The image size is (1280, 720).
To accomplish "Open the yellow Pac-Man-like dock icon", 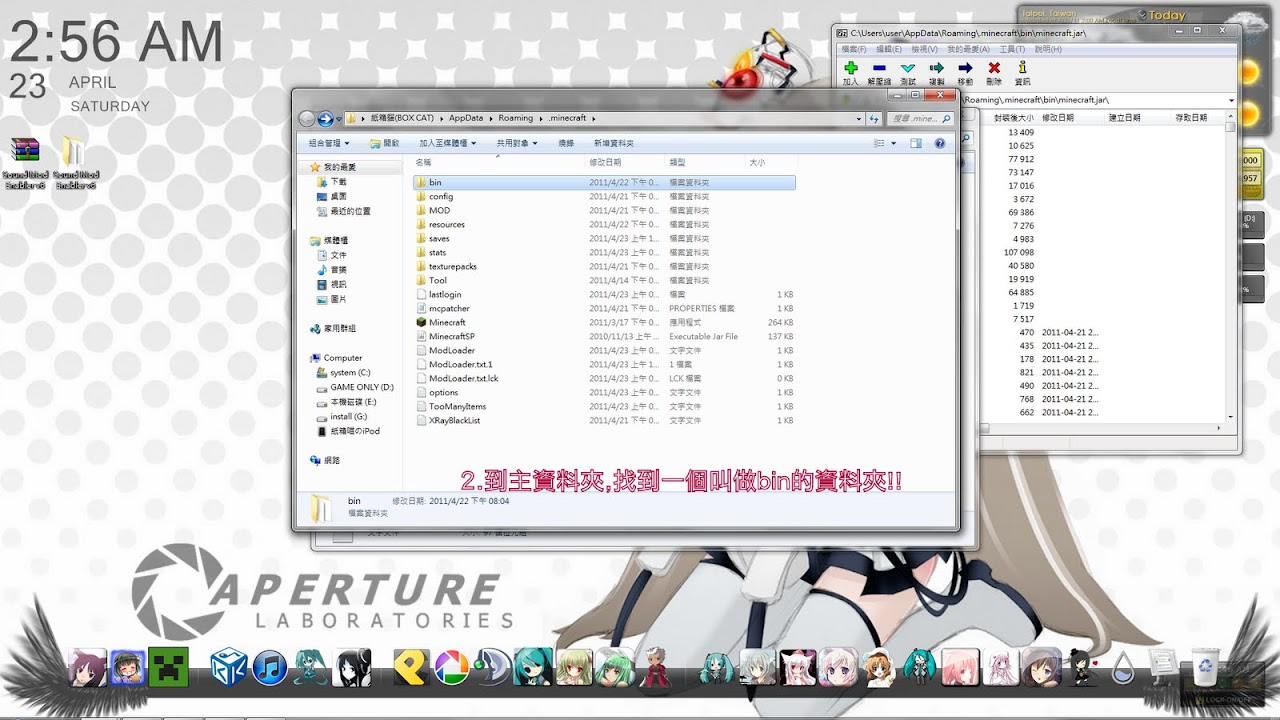I will coord(409,667).
